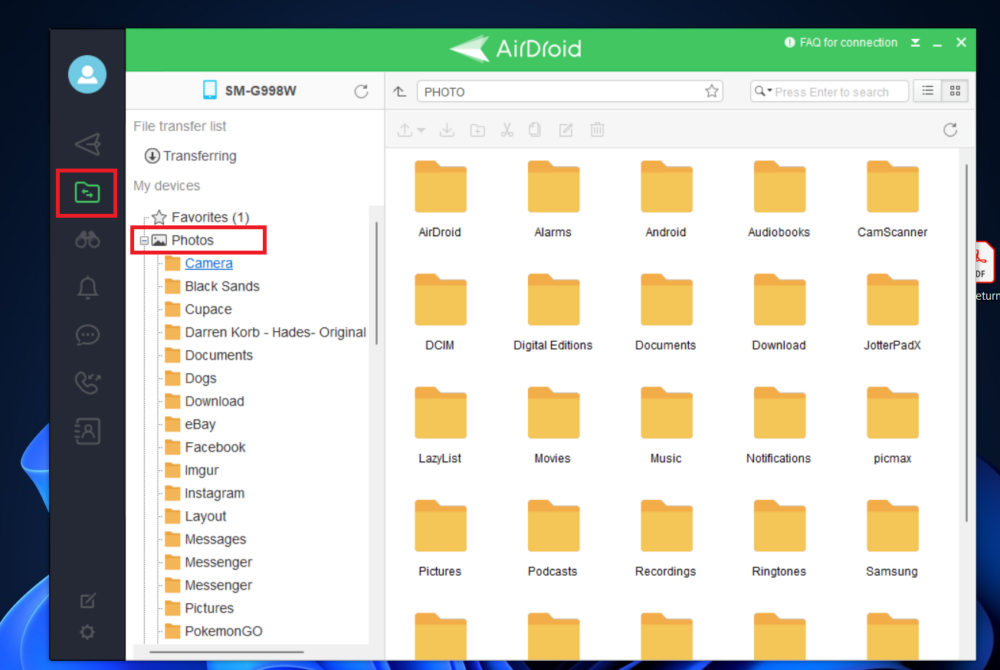Click the My devices section

tap(166, 185)
